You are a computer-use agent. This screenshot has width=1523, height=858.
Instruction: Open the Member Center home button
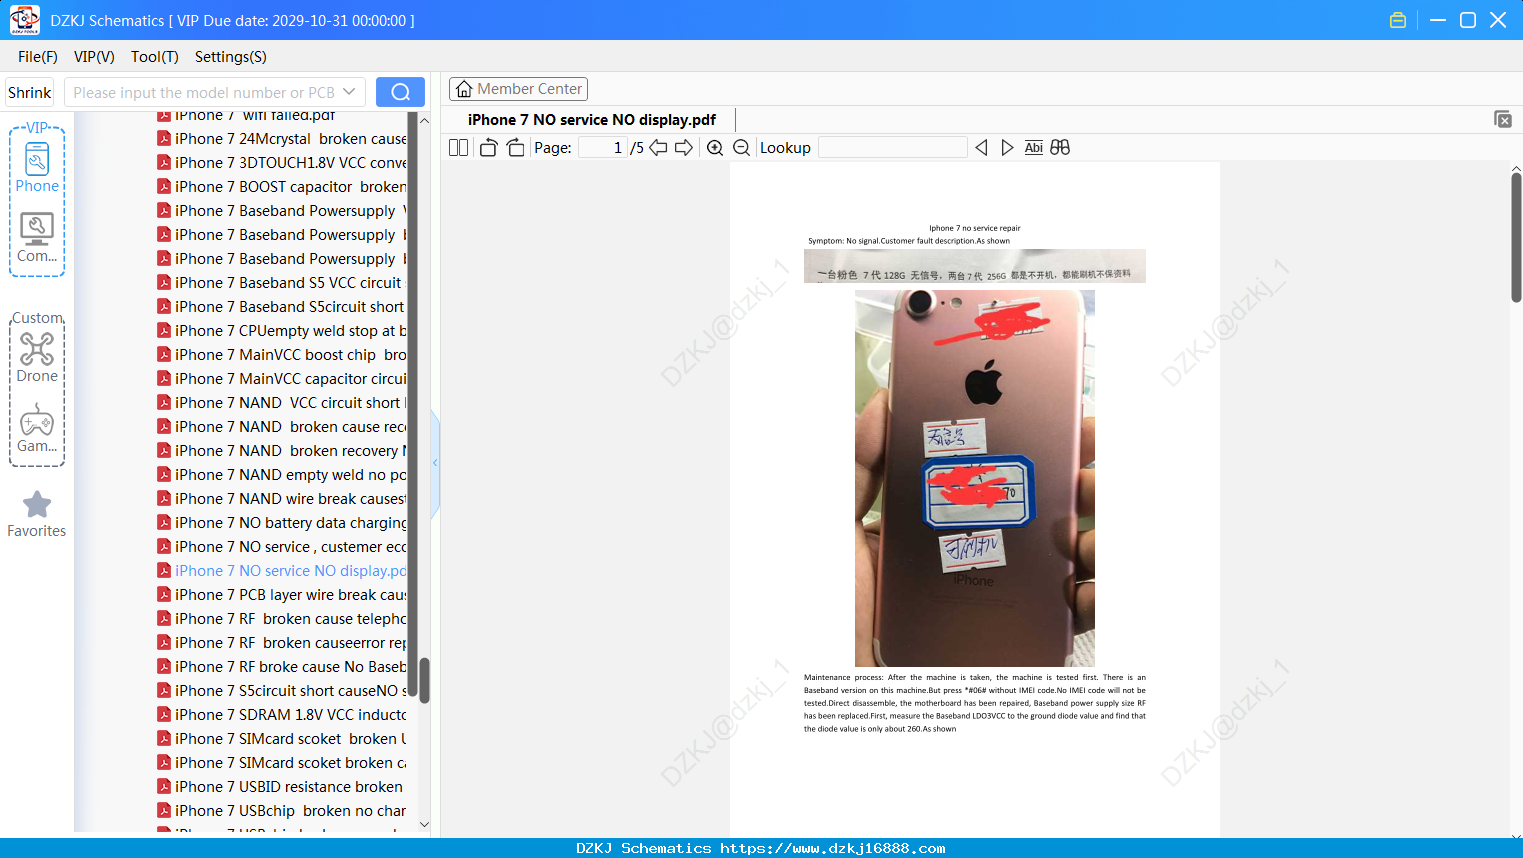pyautogui.click(x=518, y=89)
